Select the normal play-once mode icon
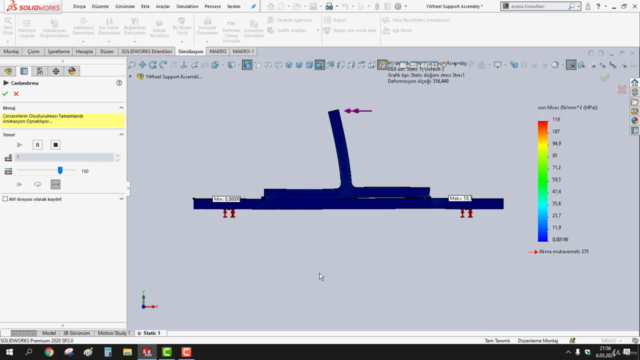The height and width of the screenshot is (360, 640). [19, 184]
